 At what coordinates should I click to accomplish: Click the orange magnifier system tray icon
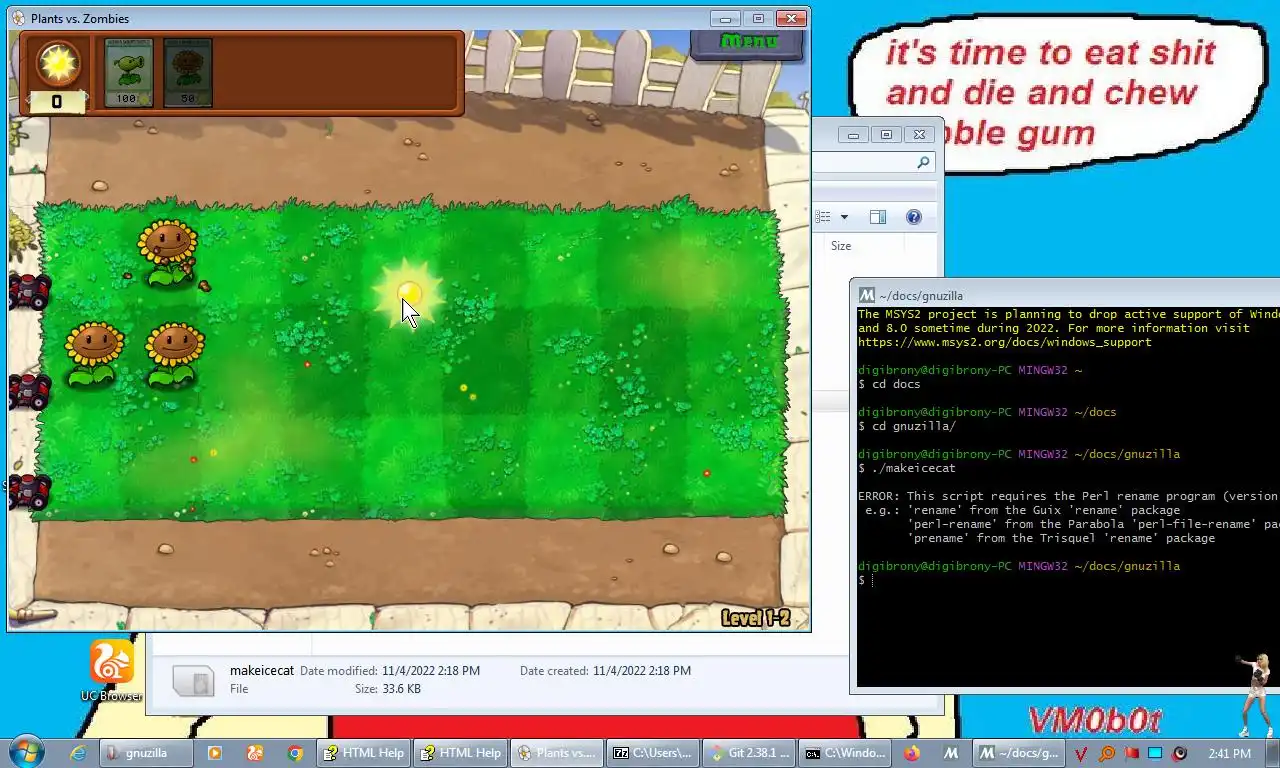[1107, 753]
